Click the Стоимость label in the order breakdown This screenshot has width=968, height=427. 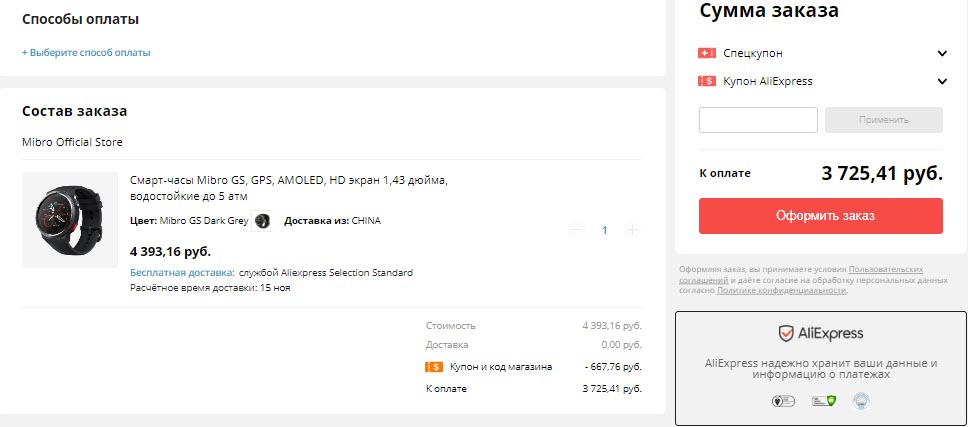click(x=451, y=326)
